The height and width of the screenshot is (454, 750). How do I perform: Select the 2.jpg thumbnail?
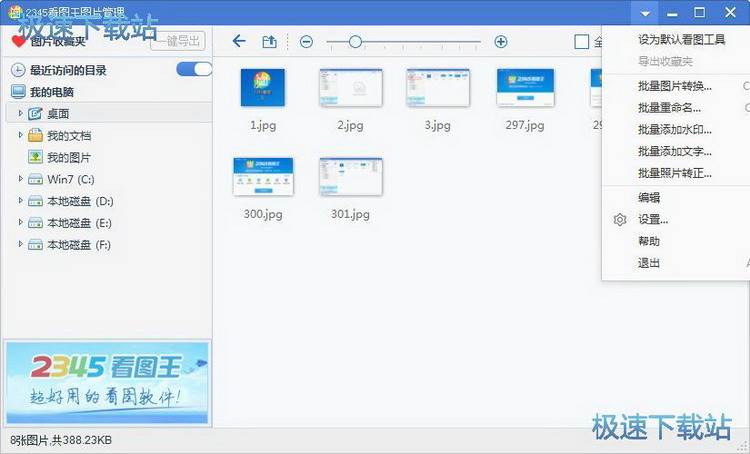click(x=351, y=88)
